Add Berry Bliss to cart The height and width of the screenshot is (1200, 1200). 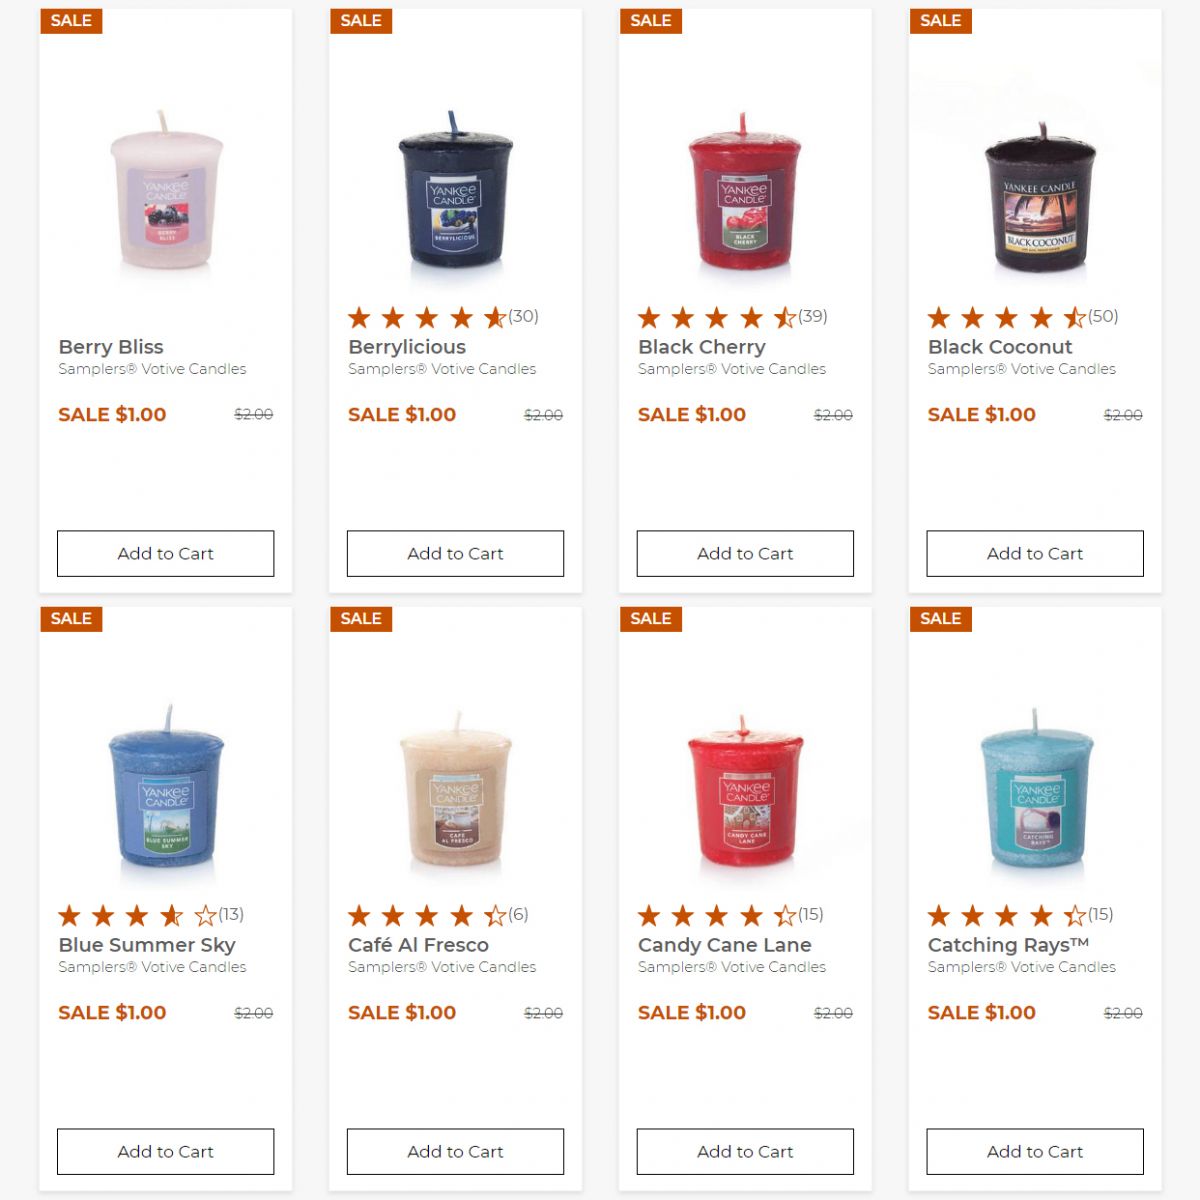(165, 553)
